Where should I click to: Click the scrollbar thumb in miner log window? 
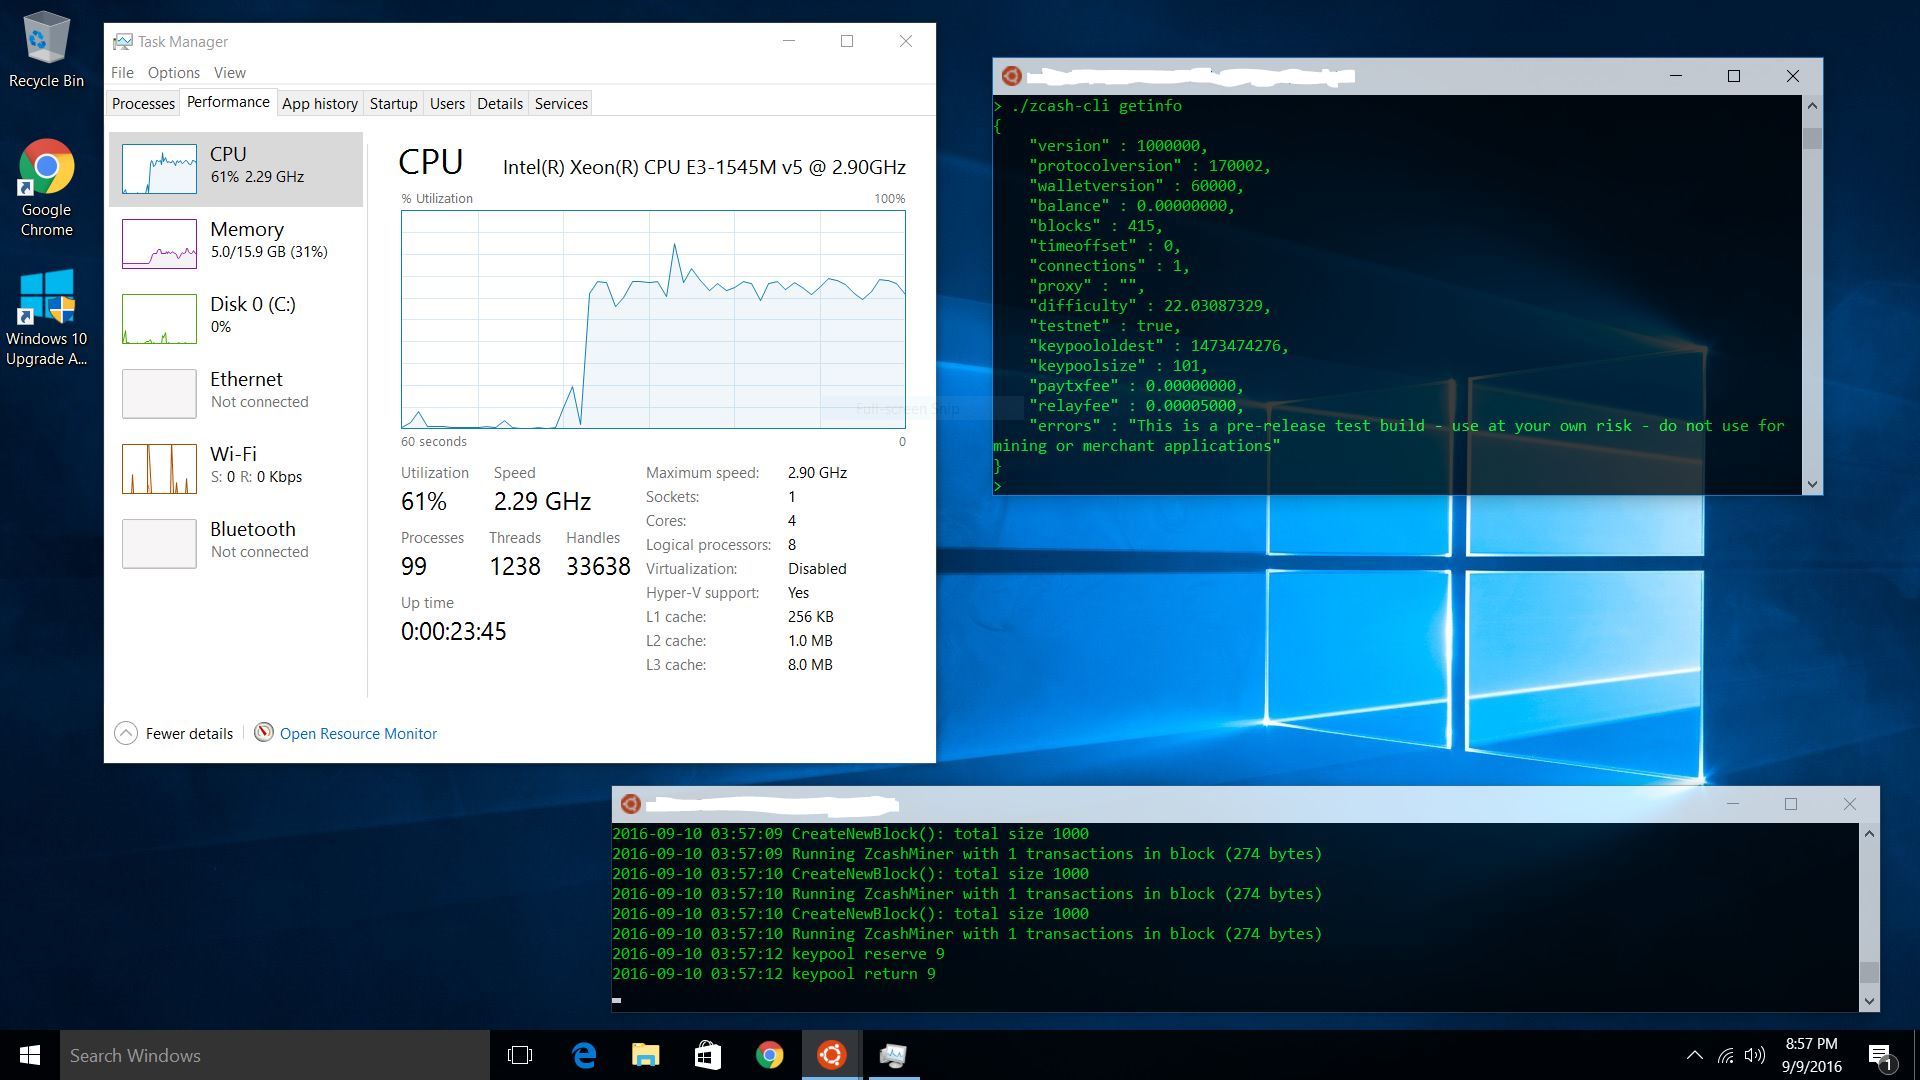click(1869, 972)
